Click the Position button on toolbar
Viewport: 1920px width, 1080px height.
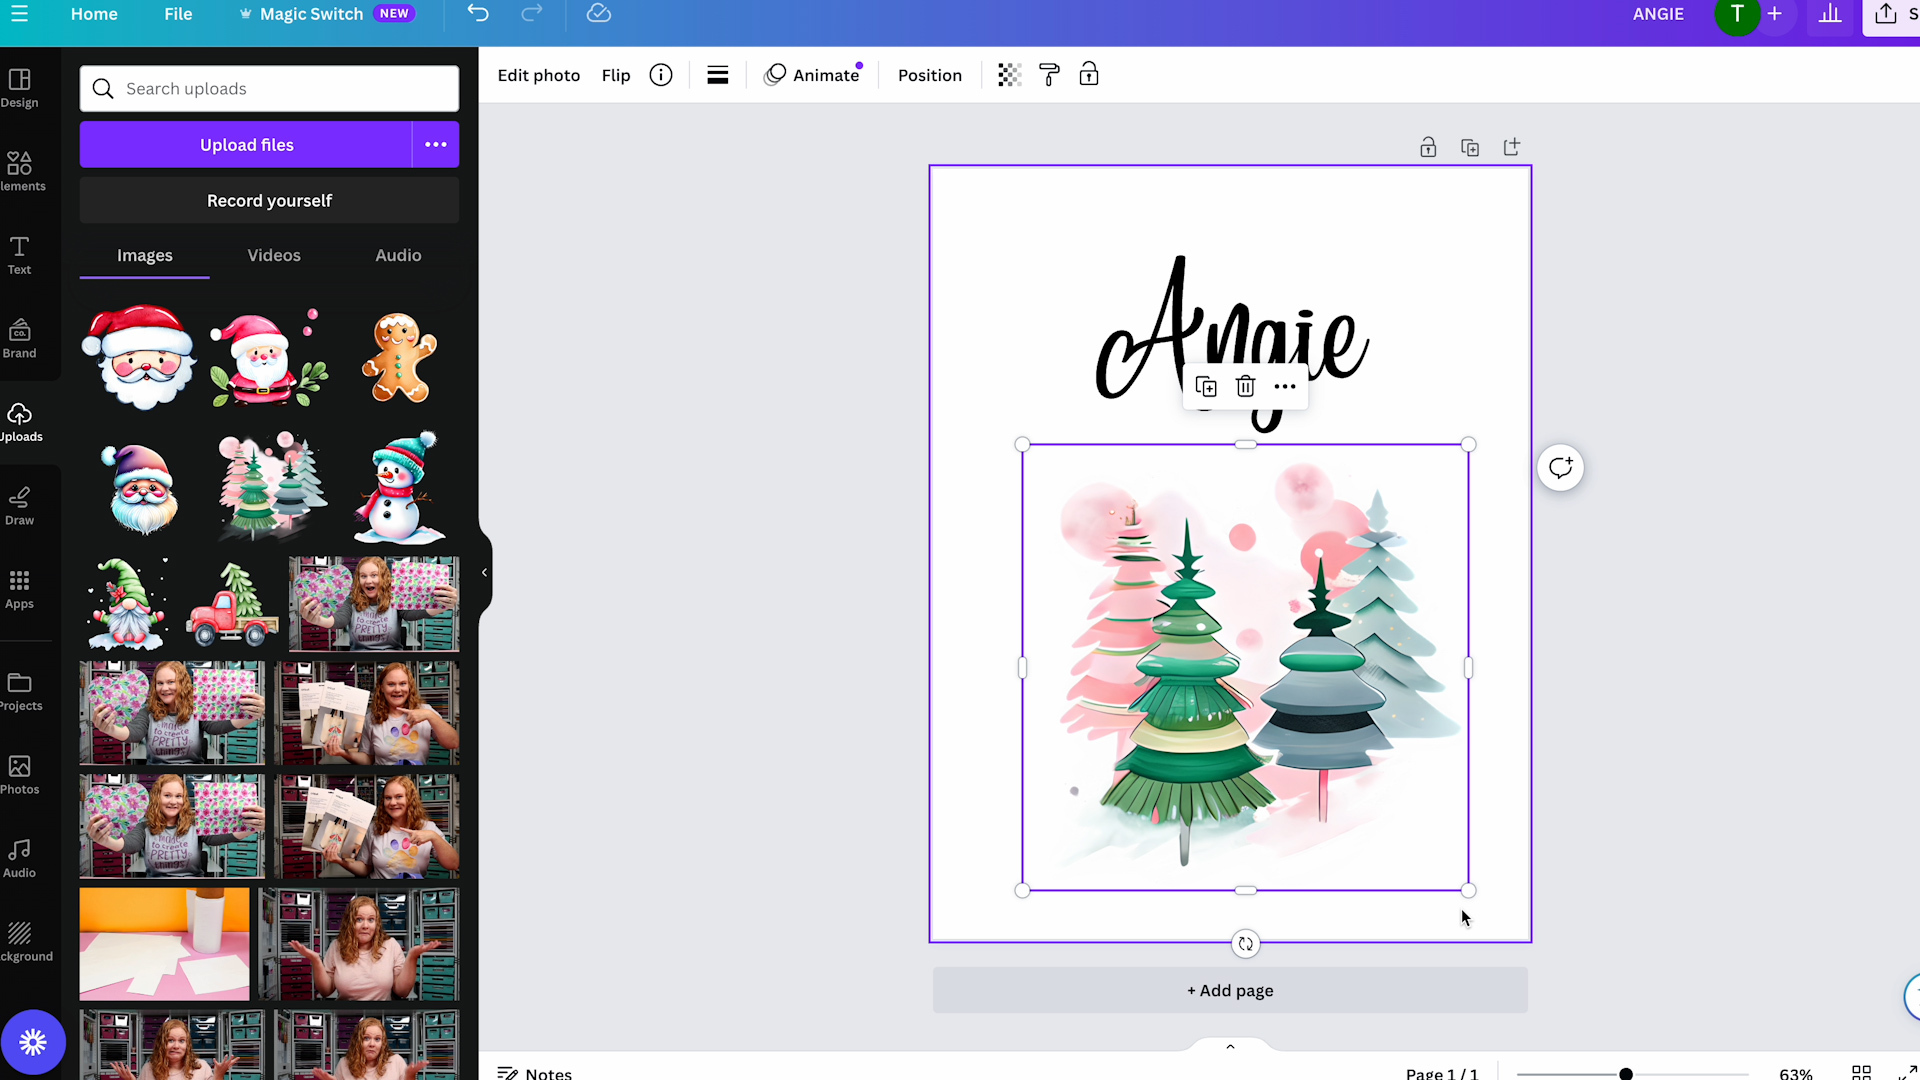[930, 75]
